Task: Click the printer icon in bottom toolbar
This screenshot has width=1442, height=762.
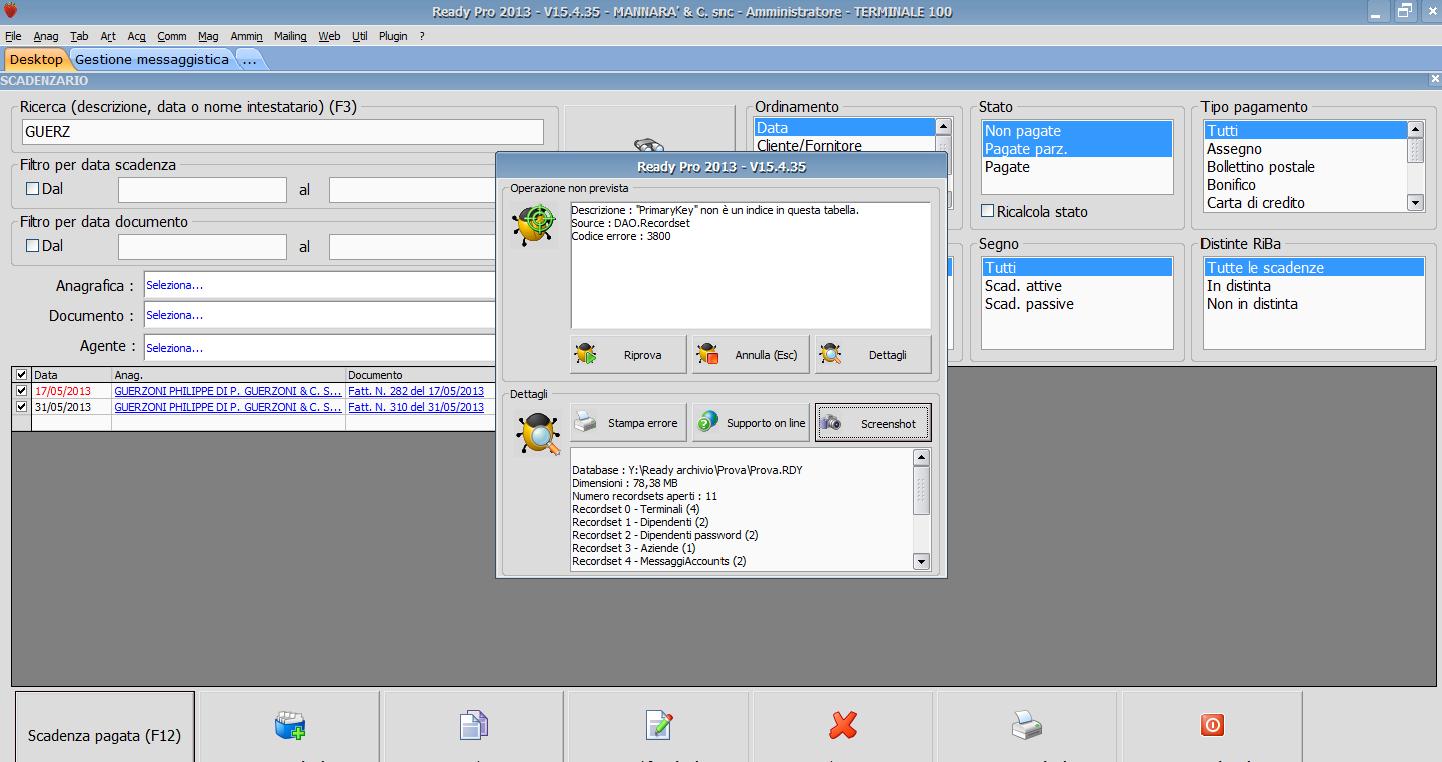Action: [x=1027, y=725]
